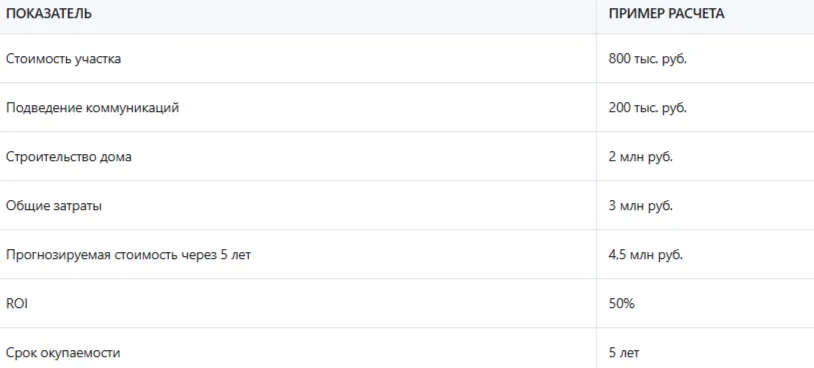
Task: Click the 50% value cell
Action: click(x=621, y=304)
